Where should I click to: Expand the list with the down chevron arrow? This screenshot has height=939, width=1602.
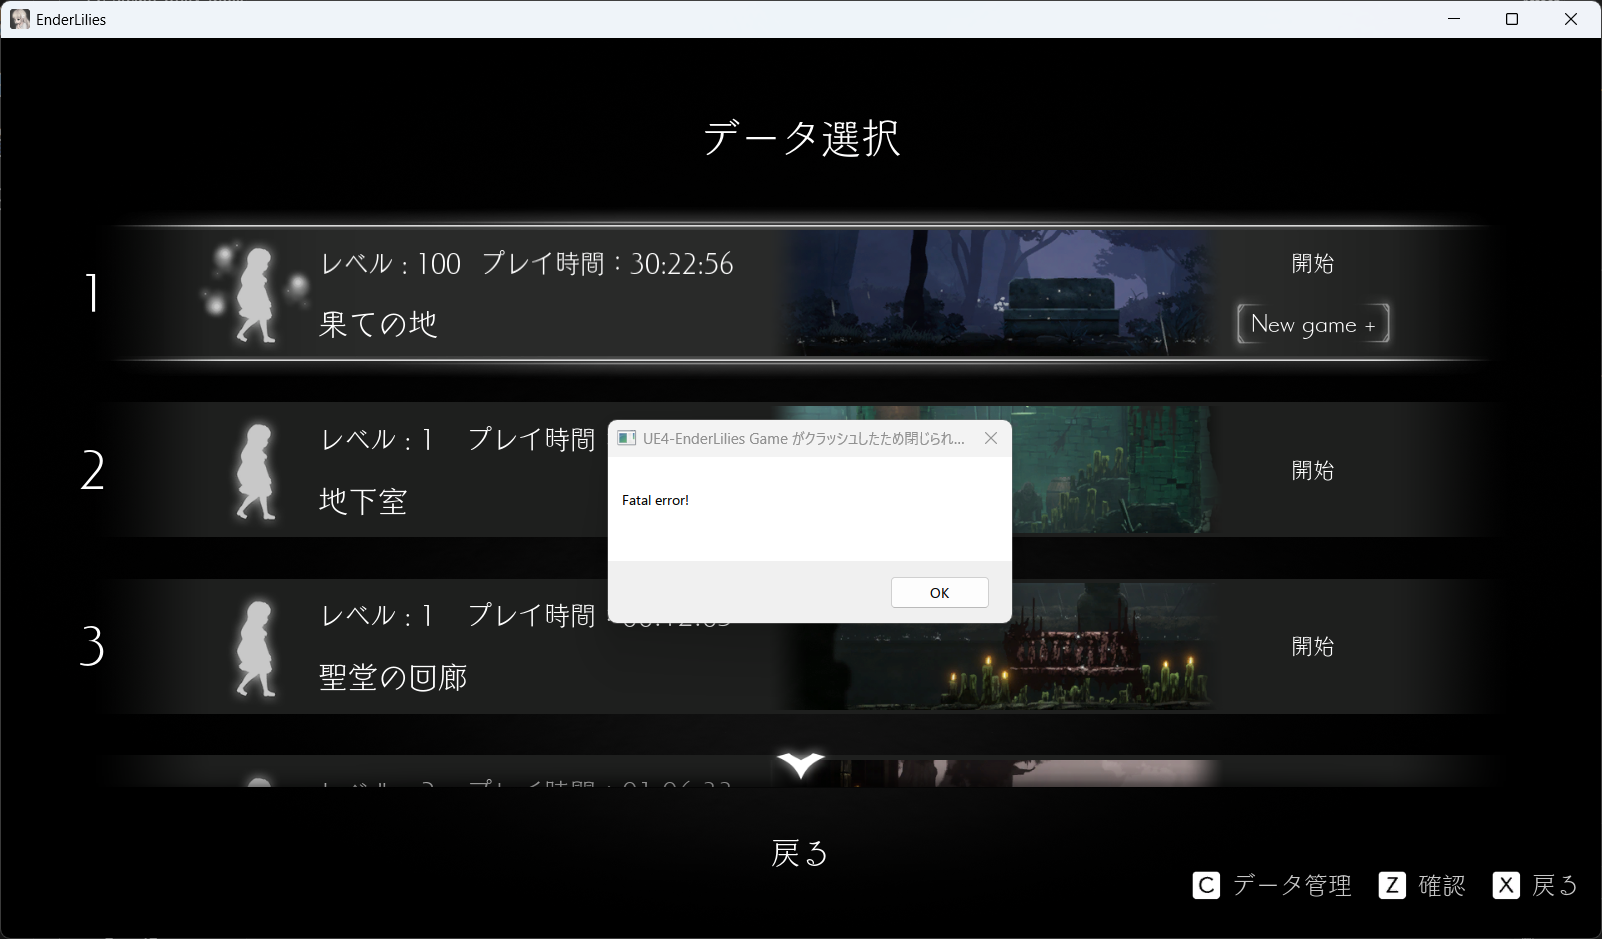[800, 765]
